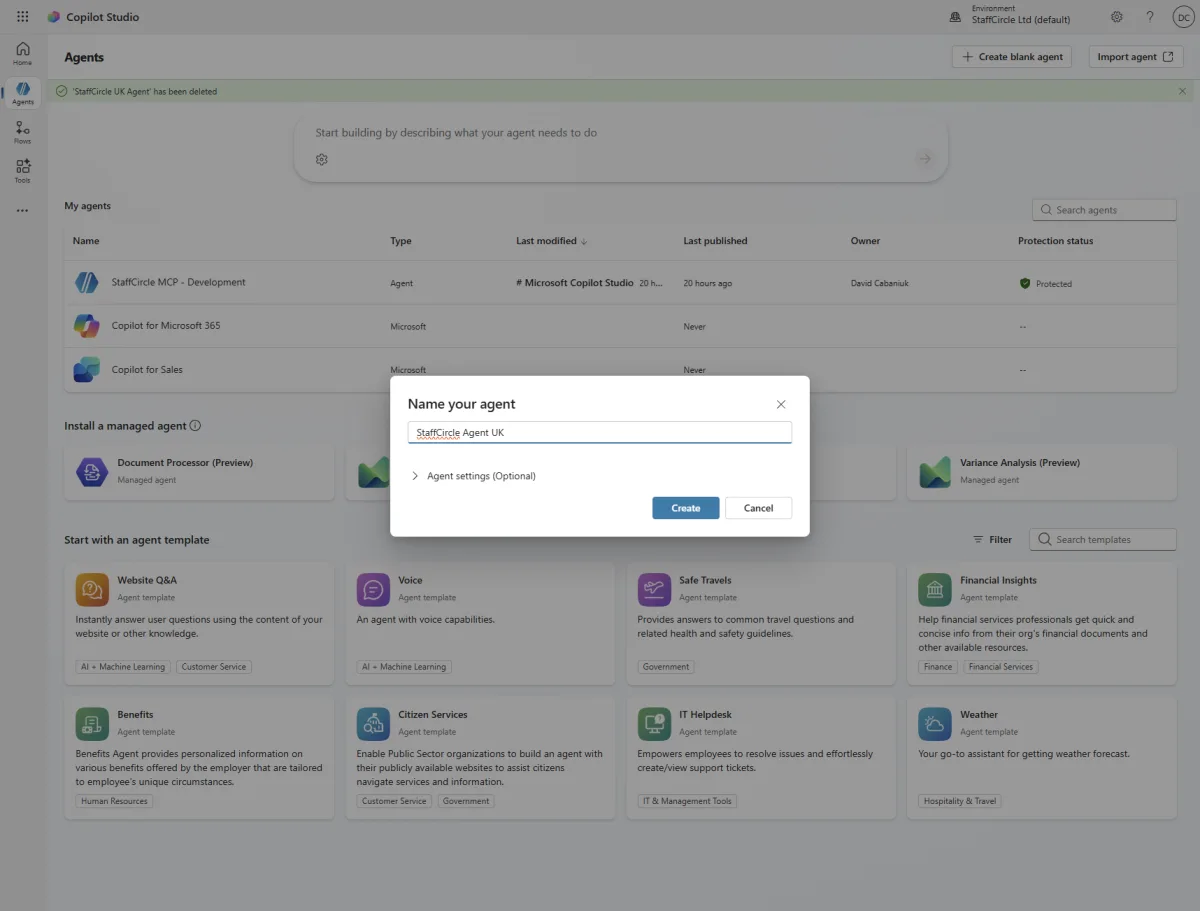Open the templates Filter button
Screen dimensions: 1200x911
[x=993, y=539]
